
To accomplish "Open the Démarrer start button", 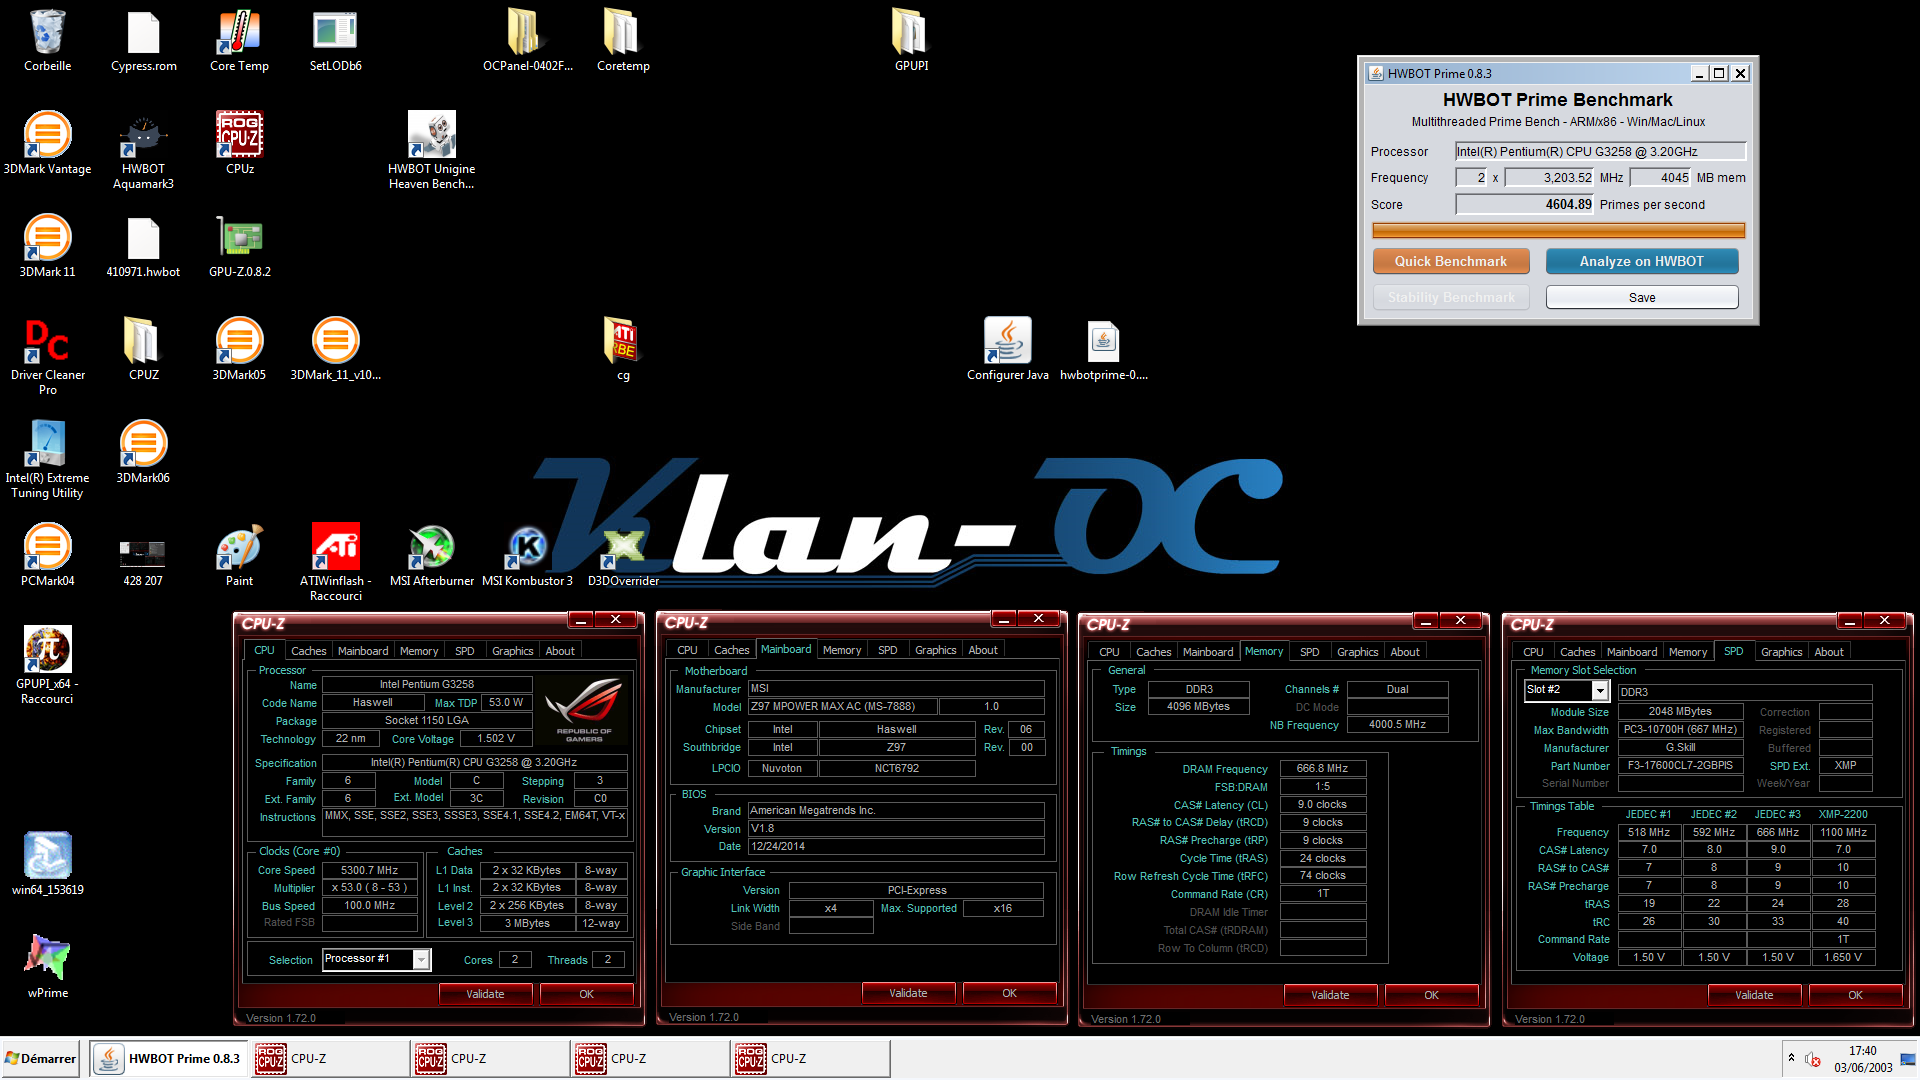I will click(x=40, y=1058).
